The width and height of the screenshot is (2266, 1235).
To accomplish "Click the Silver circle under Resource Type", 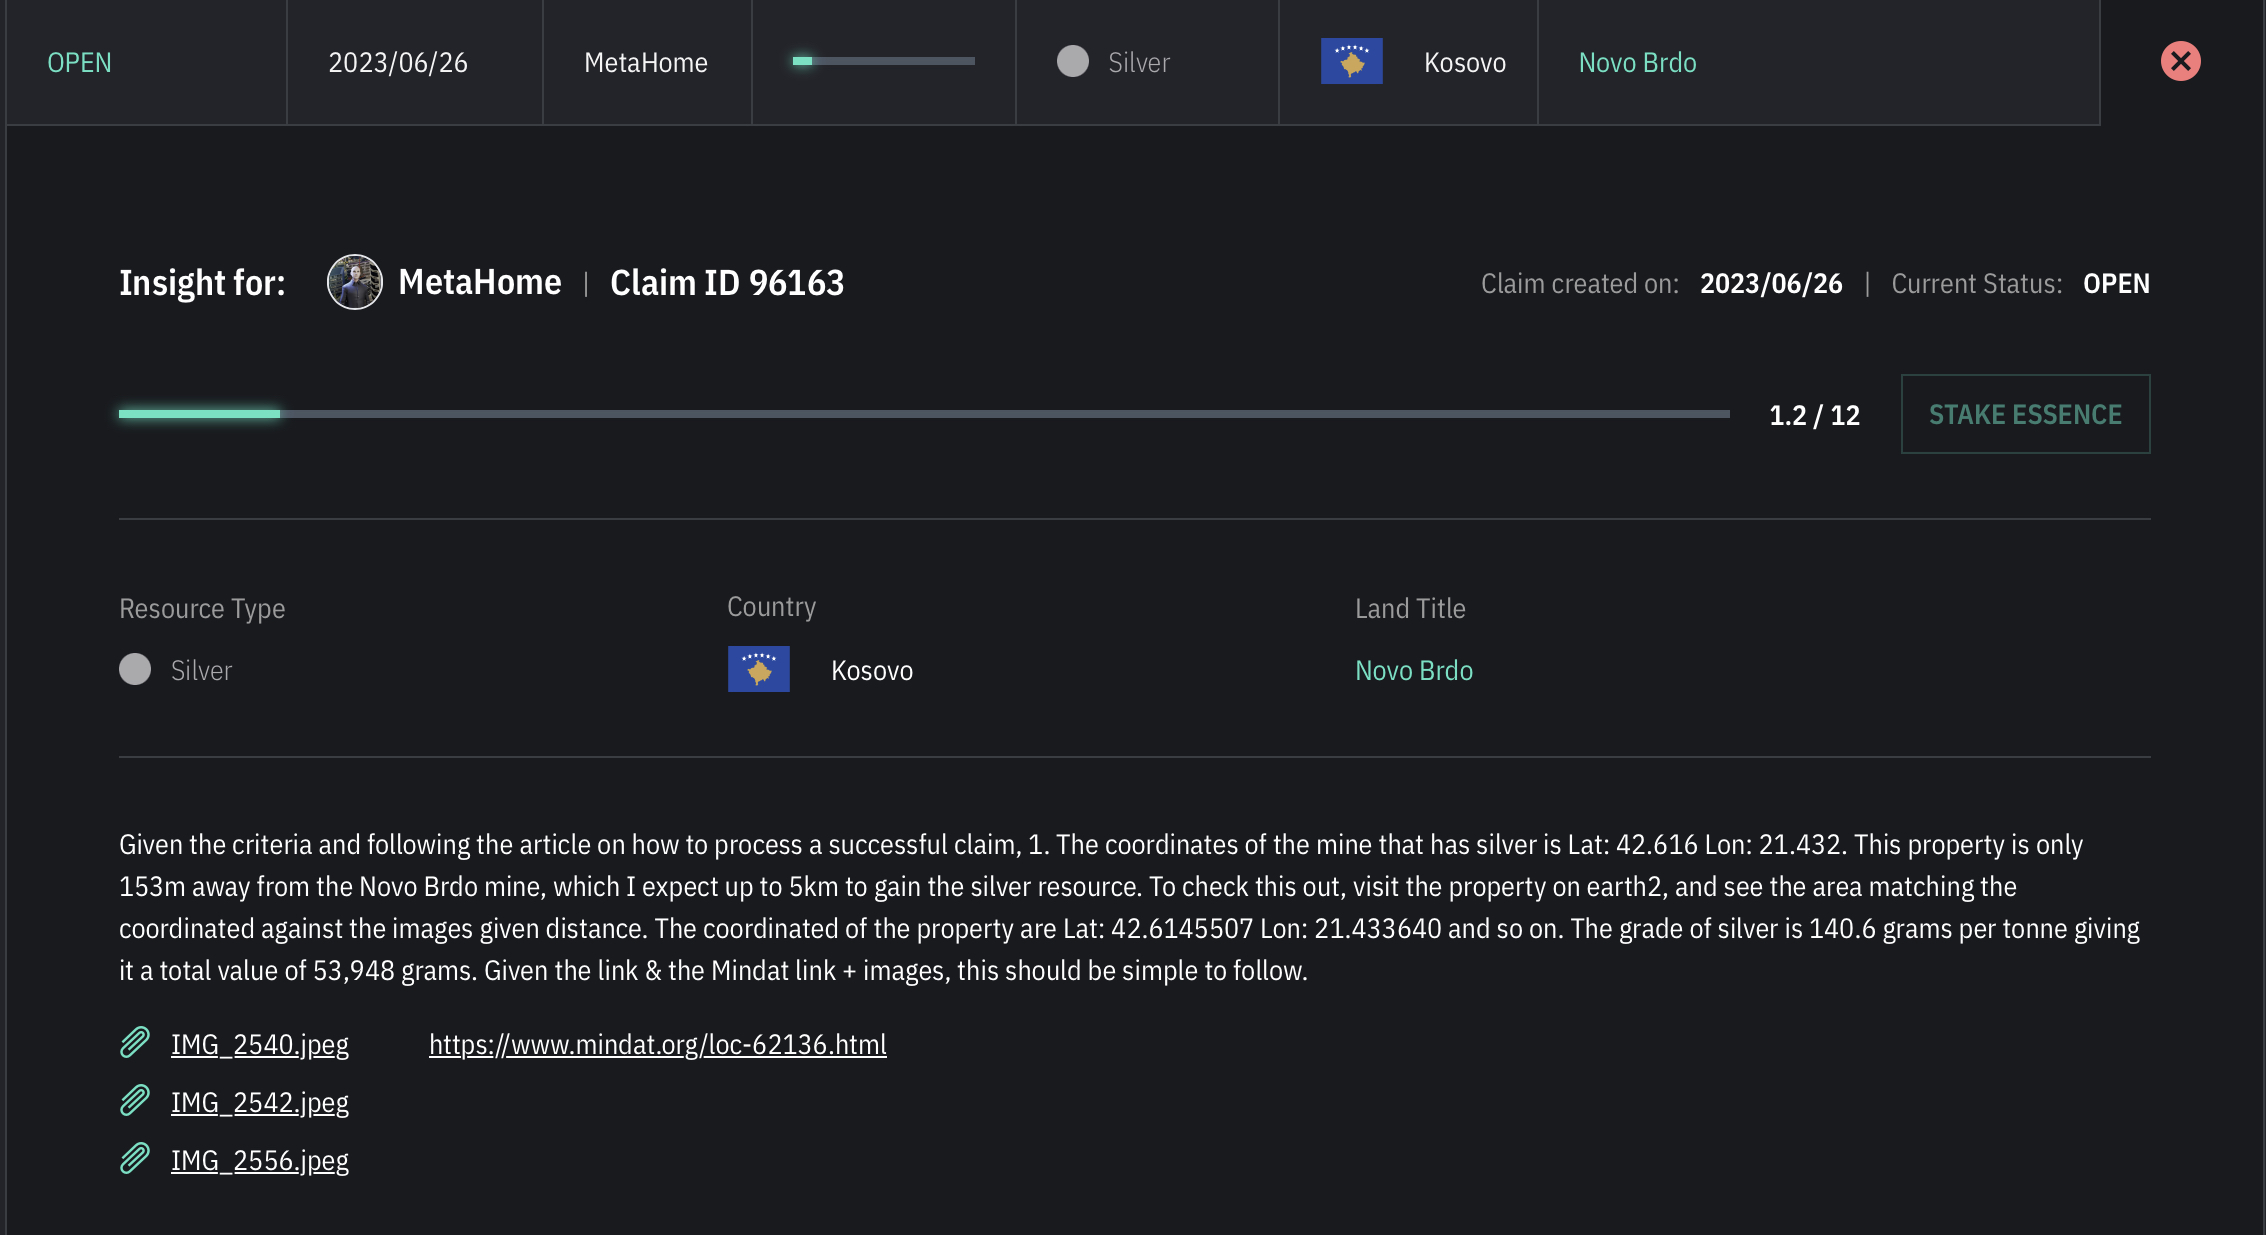I will tap(135, 669).
